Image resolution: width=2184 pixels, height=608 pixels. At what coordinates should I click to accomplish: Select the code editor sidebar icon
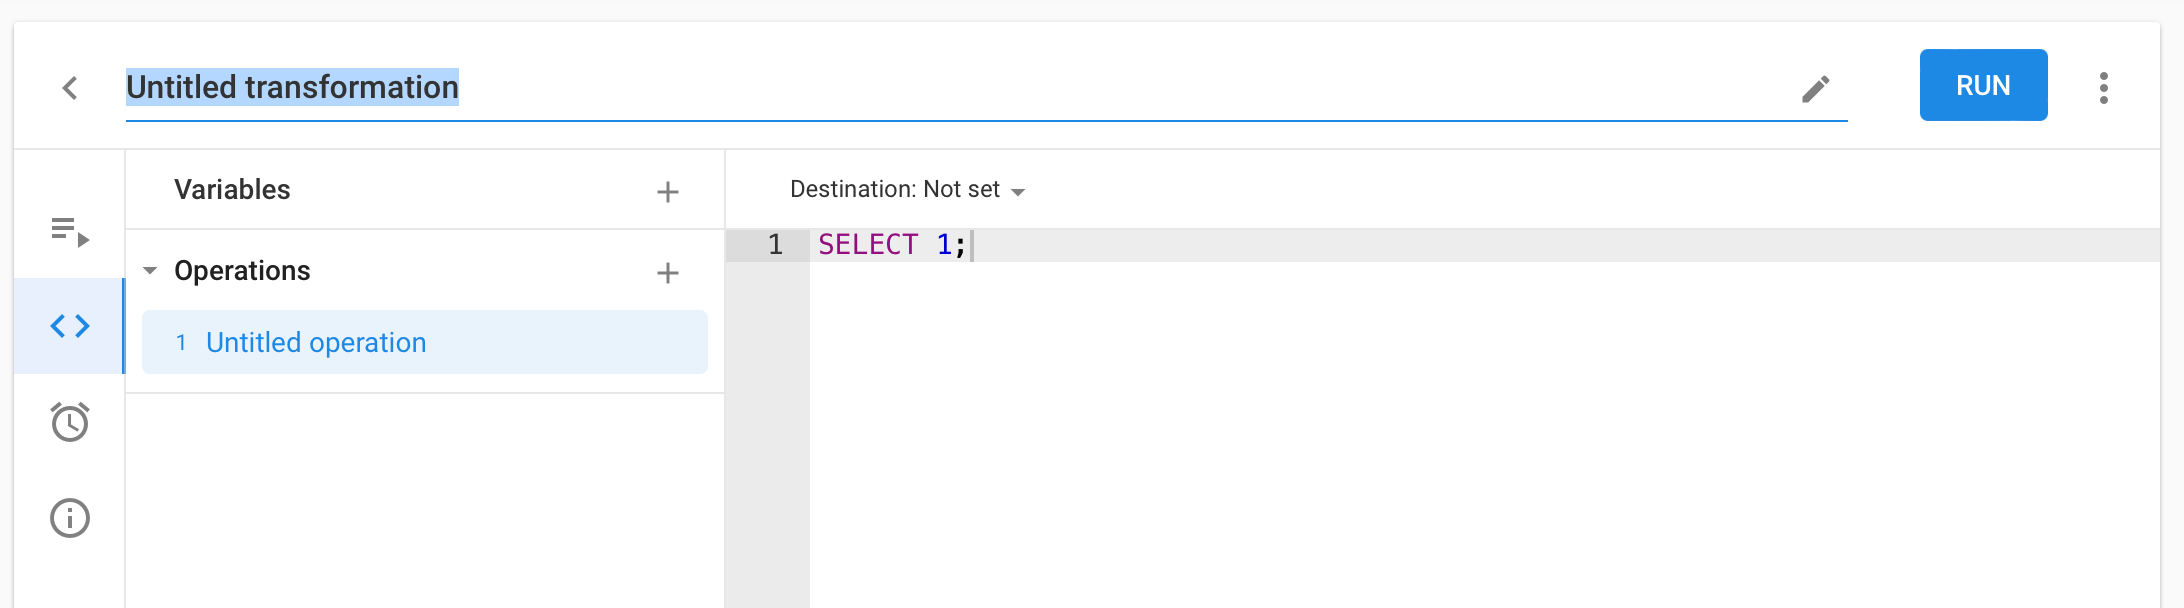coord(70,326)
